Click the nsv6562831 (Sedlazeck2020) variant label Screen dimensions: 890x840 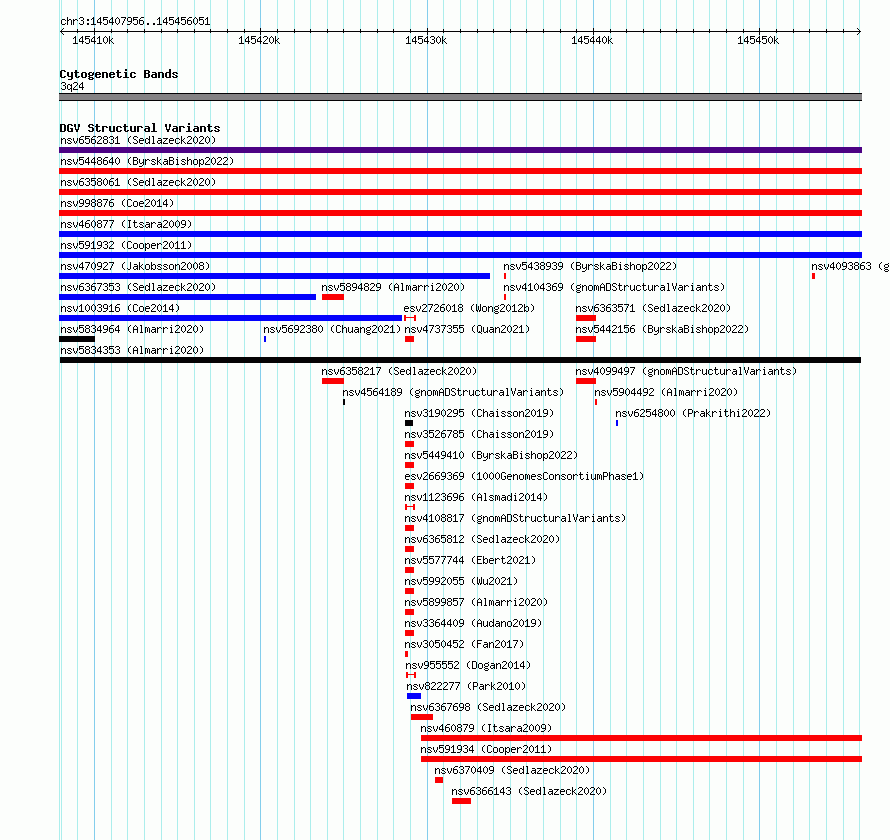tap(138, 140)
